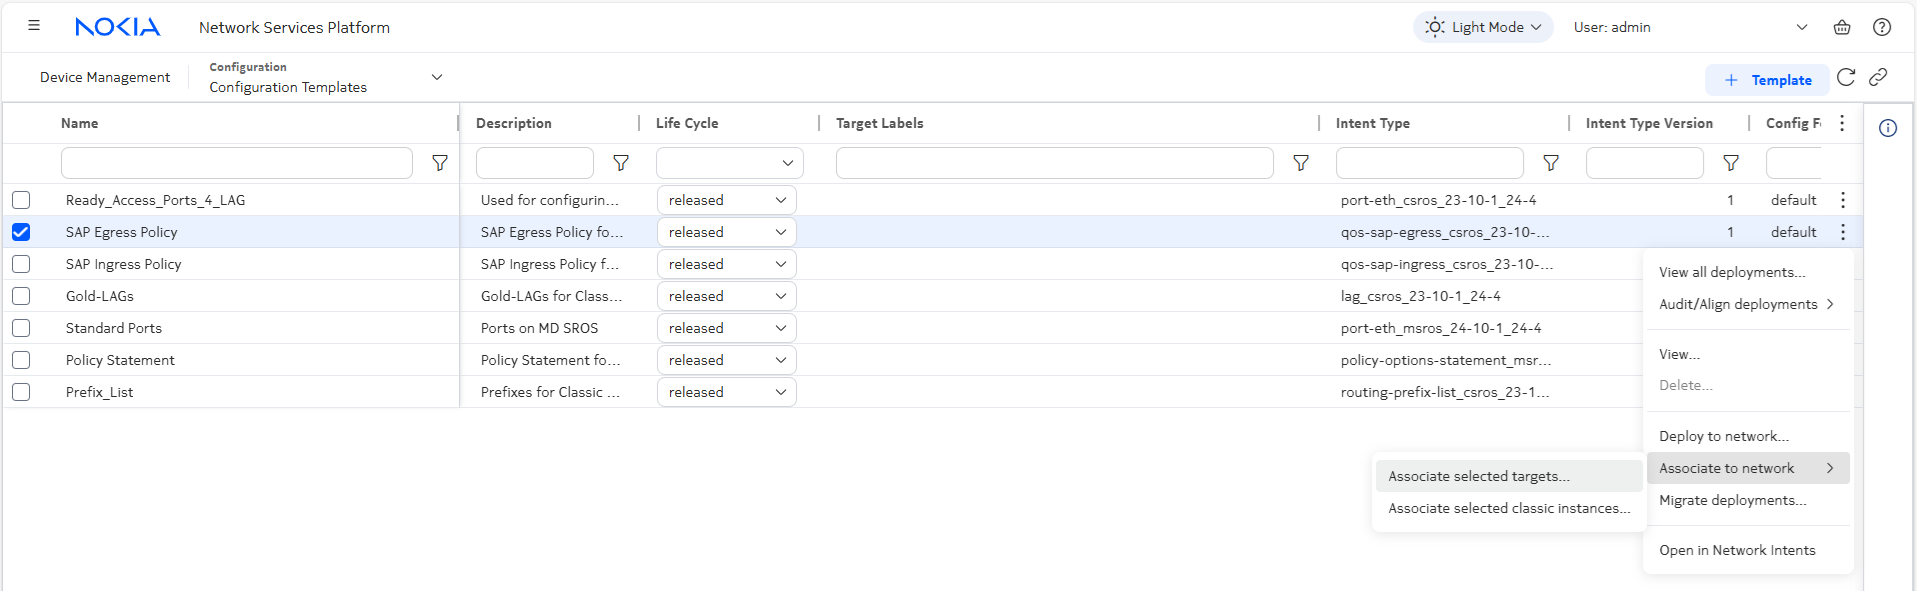1917x591 pixels.
Task: Expand the Configuration Templates view selector
Action: click(x=437, y=77)
